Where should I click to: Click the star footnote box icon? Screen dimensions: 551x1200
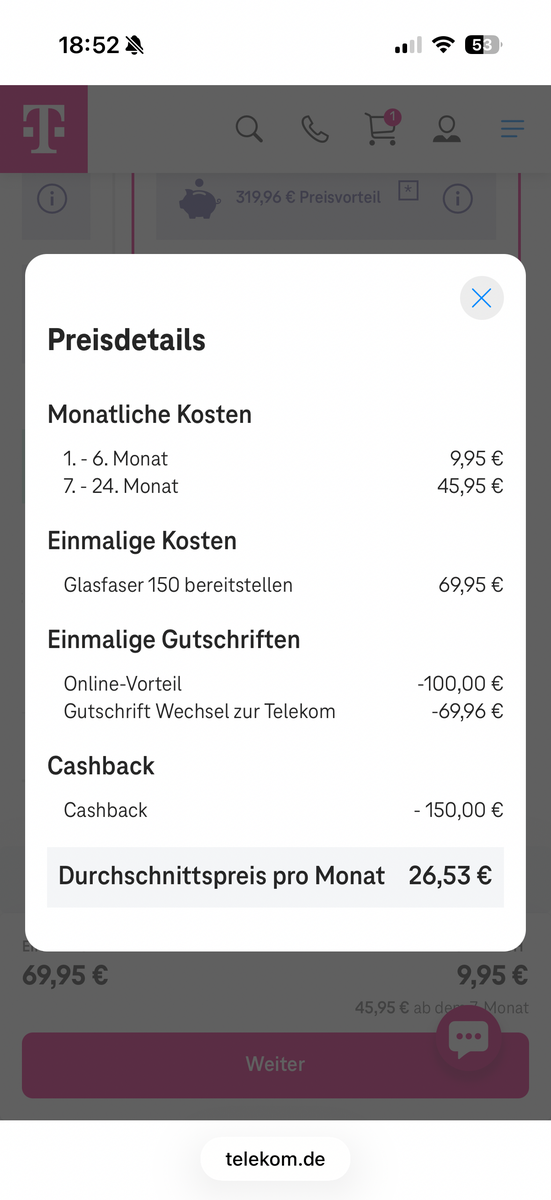pos(408,190)
